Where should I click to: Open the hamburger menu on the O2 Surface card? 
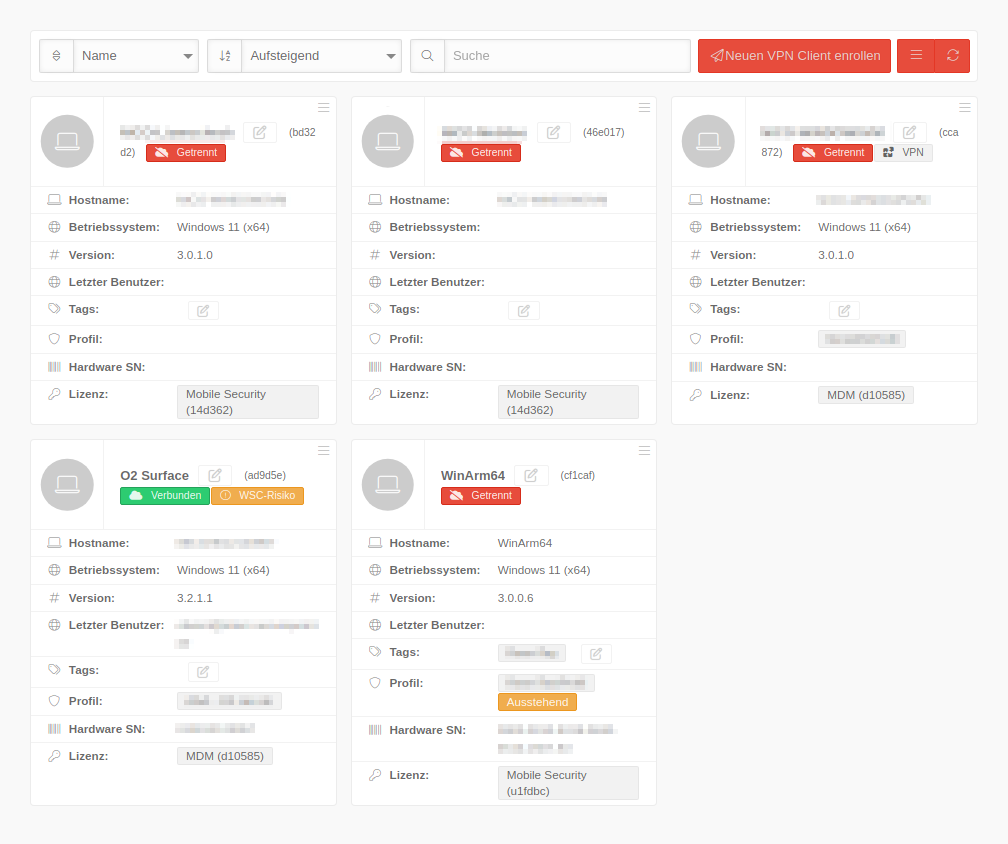(x=323, y=450)
